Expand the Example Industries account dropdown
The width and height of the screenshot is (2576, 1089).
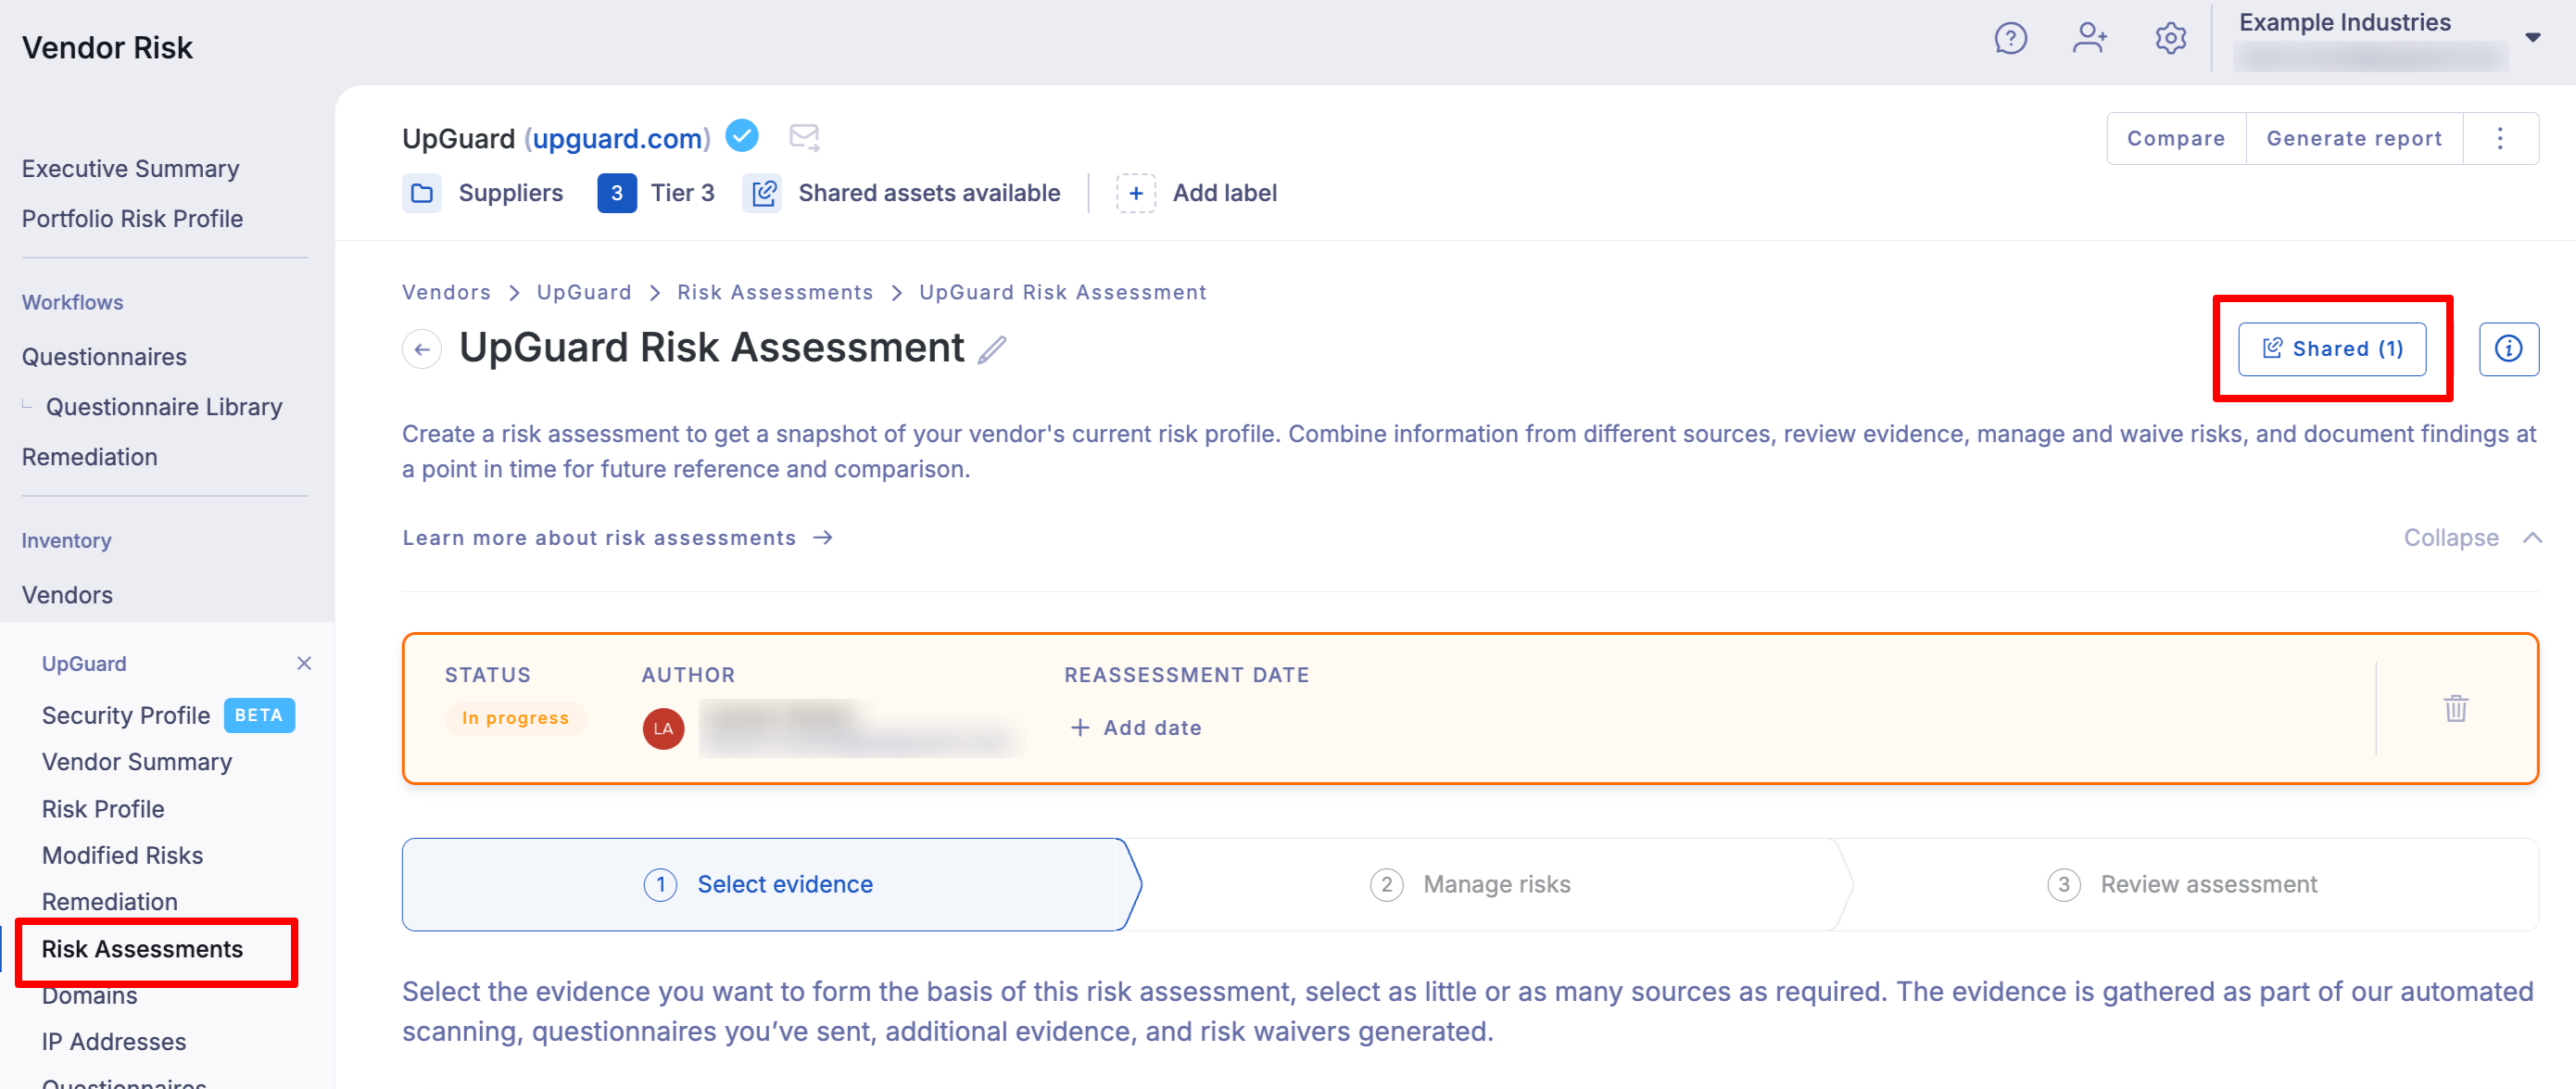(x=2532, y=37)
